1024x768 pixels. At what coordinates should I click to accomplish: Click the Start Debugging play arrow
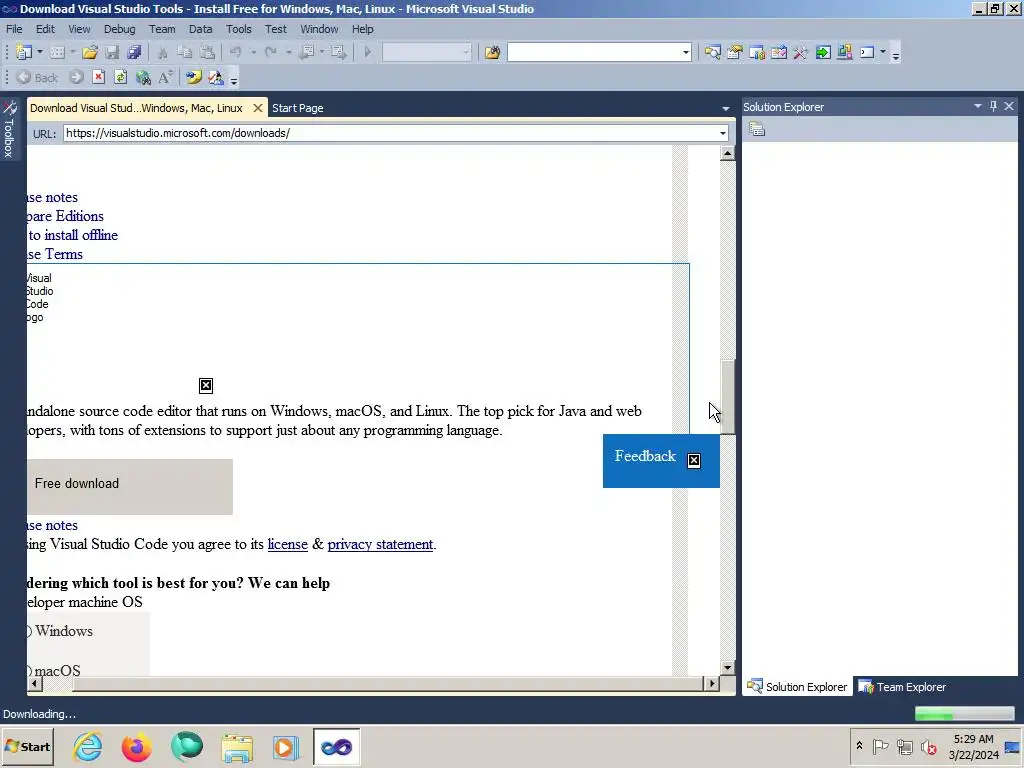coord(367,52)
